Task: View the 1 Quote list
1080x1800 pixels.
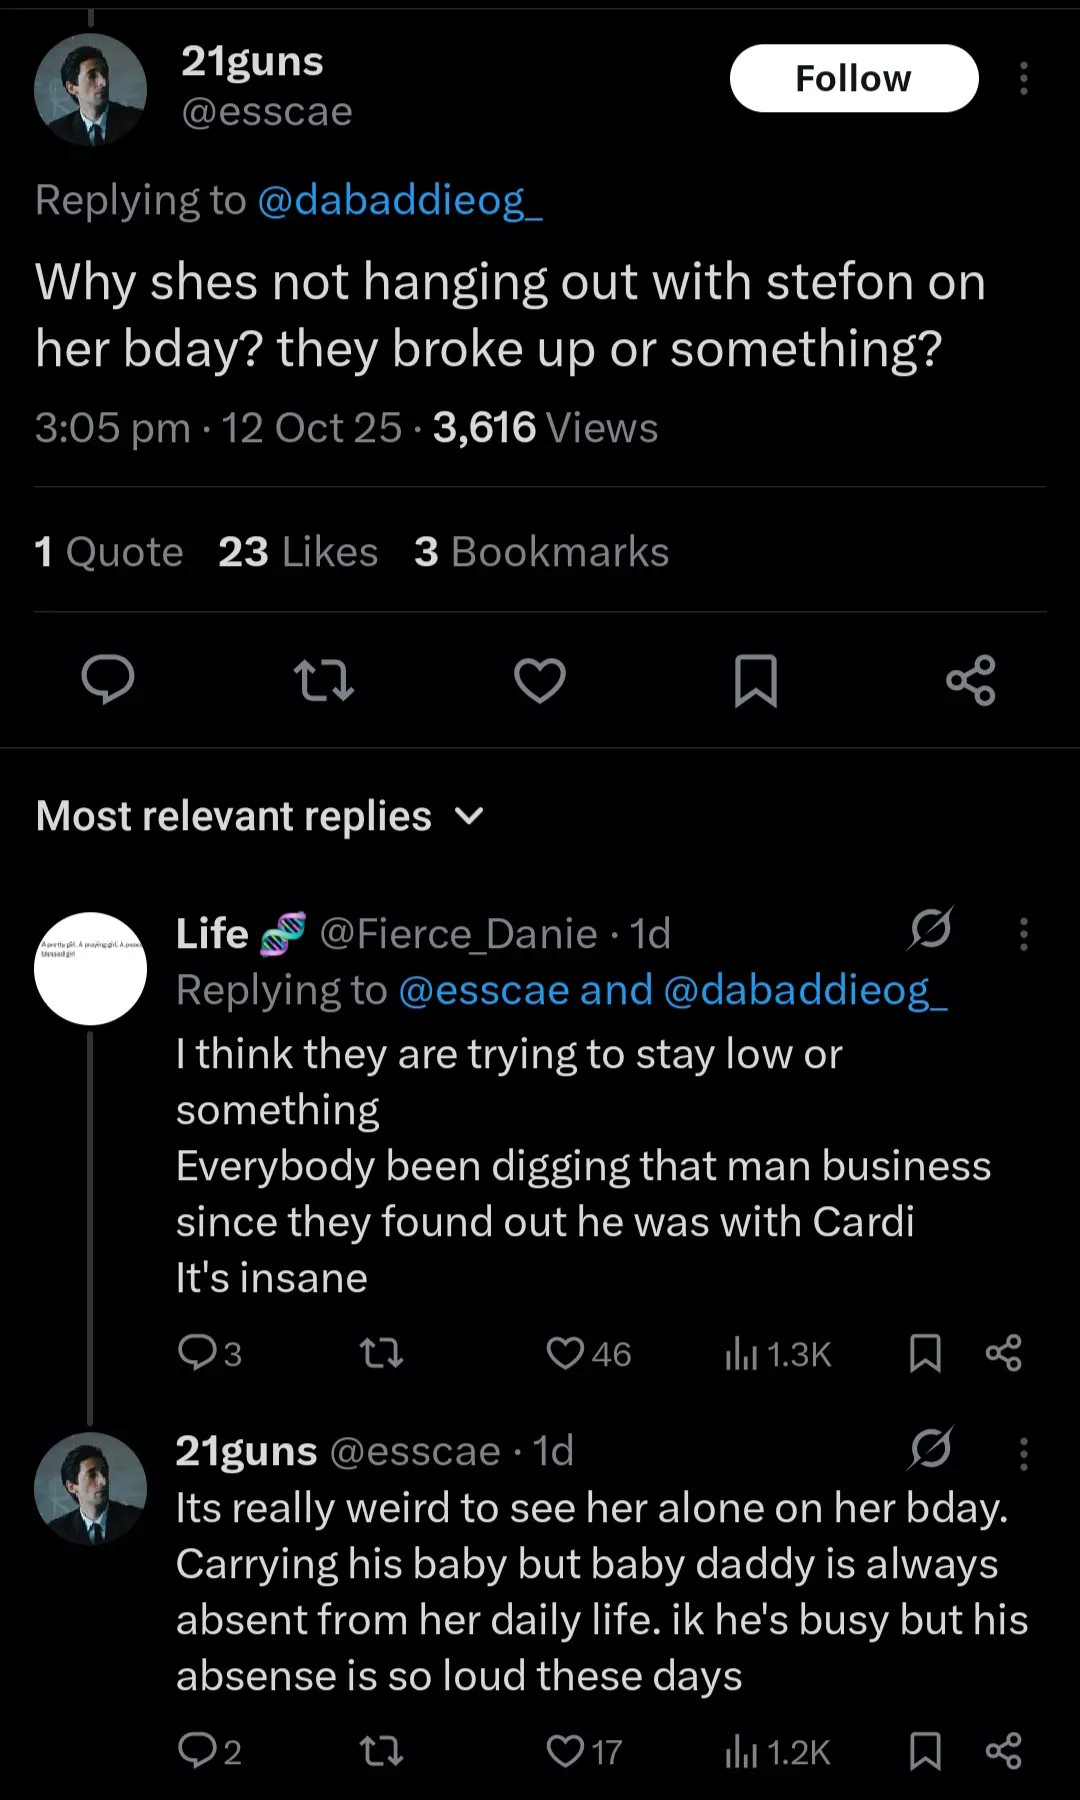Action: pyautogui.click(x=109, y=552)
